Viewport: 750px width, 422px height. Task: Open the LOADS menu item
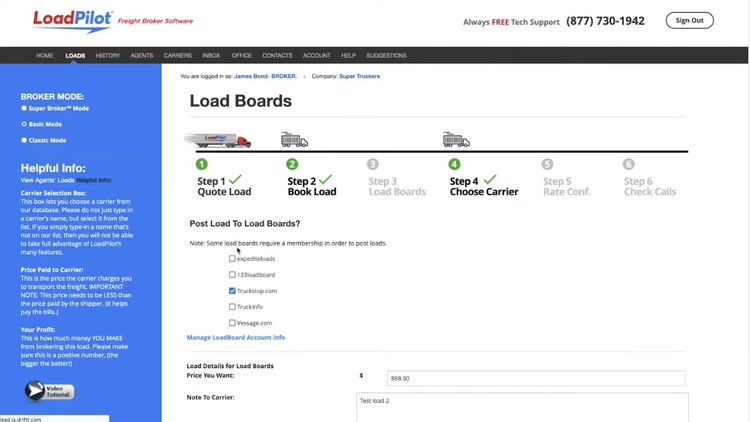point(75,56)
